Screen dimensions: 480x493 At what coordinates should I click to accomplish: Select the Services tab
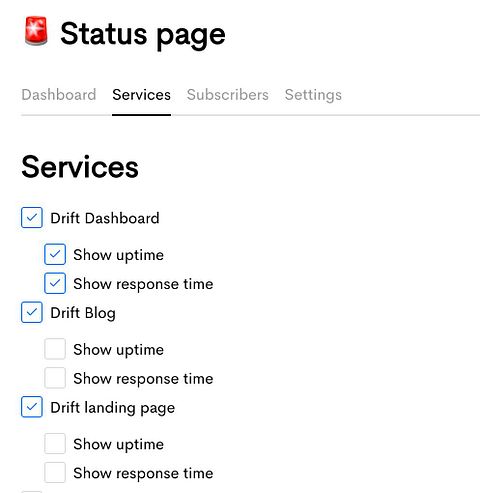(141, 95)
